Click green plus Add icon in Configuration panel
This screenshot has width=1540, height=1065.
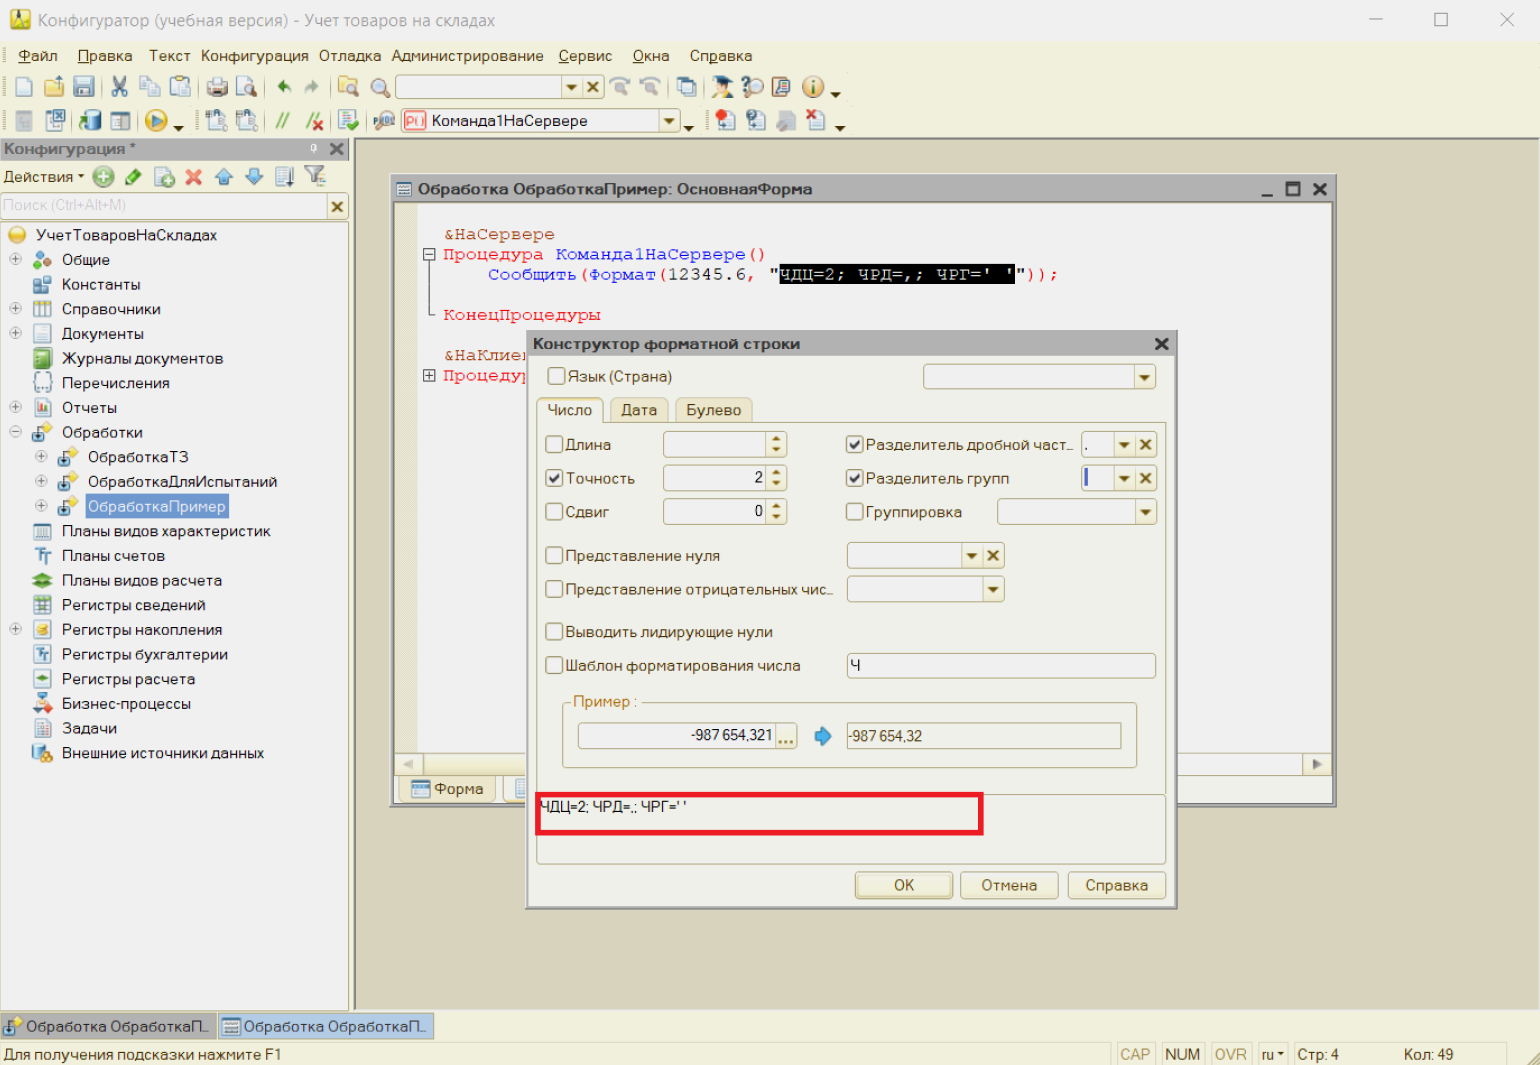pyautogui.click(x=103, y=177)
